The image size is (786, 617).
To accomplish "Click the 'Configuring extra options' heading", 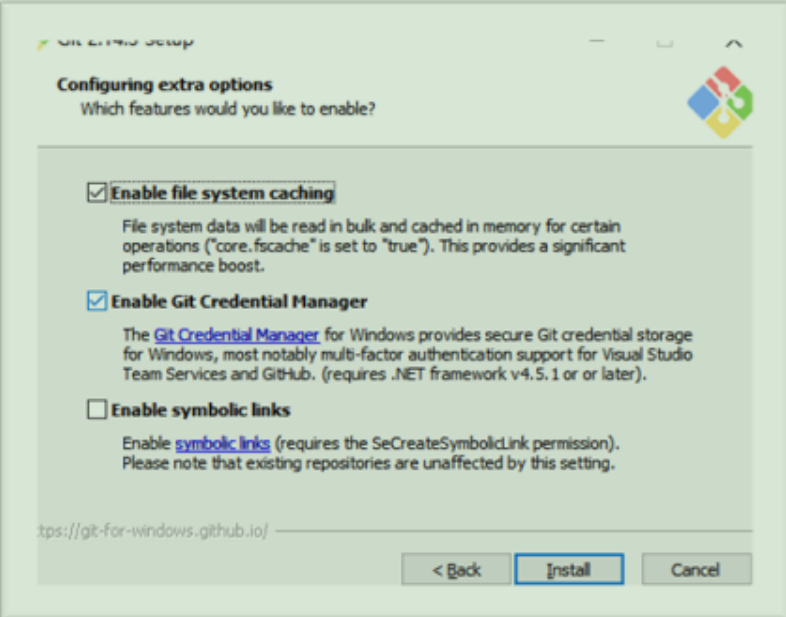I will coord(164,85).
